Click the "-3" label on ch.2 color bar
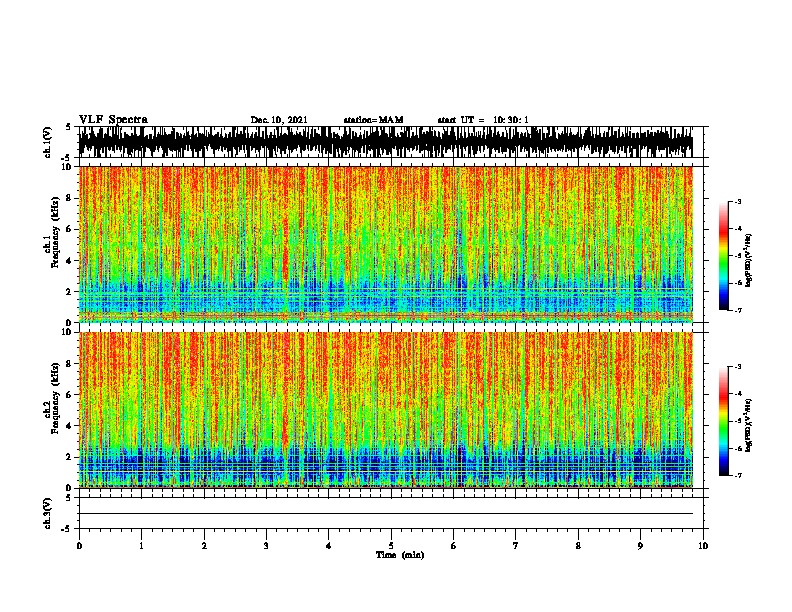This screenshot has width=792, height=612. click(737, 367)
